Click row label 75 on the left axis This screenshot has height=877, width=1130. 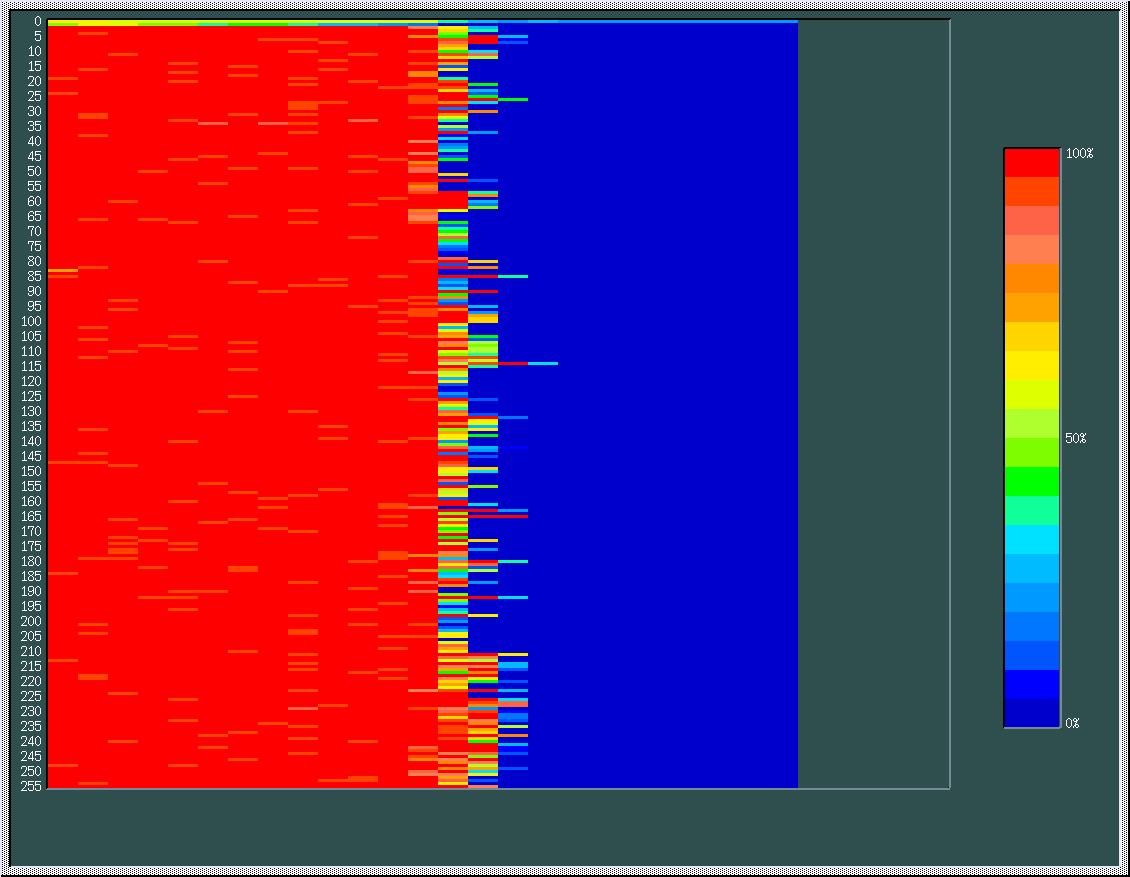click(x=34, y=246)
